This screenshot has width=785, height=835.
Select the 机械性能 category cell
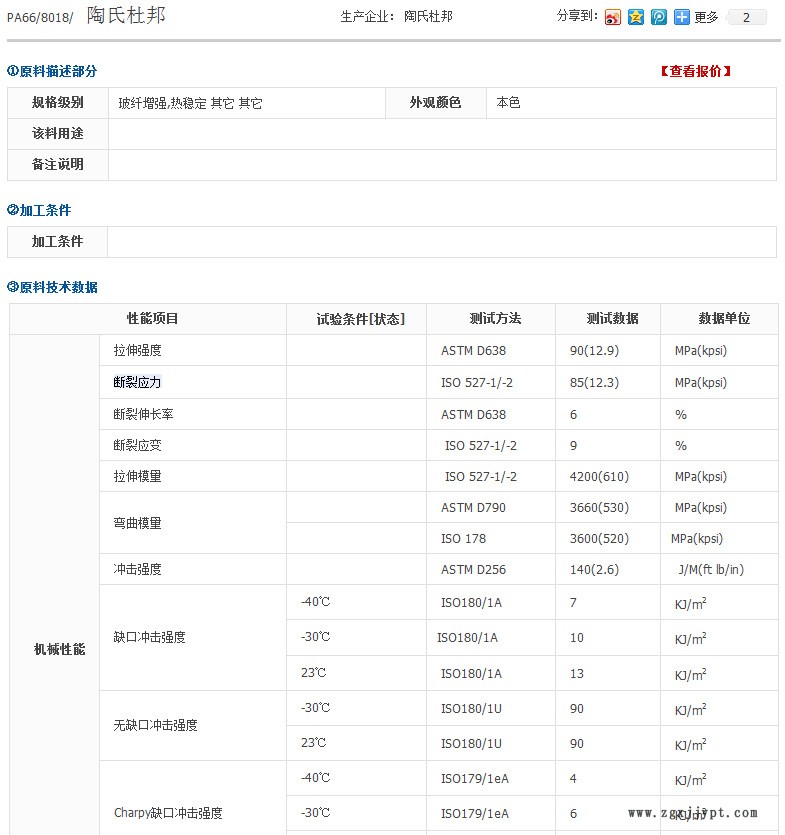(x=59, y=649)
